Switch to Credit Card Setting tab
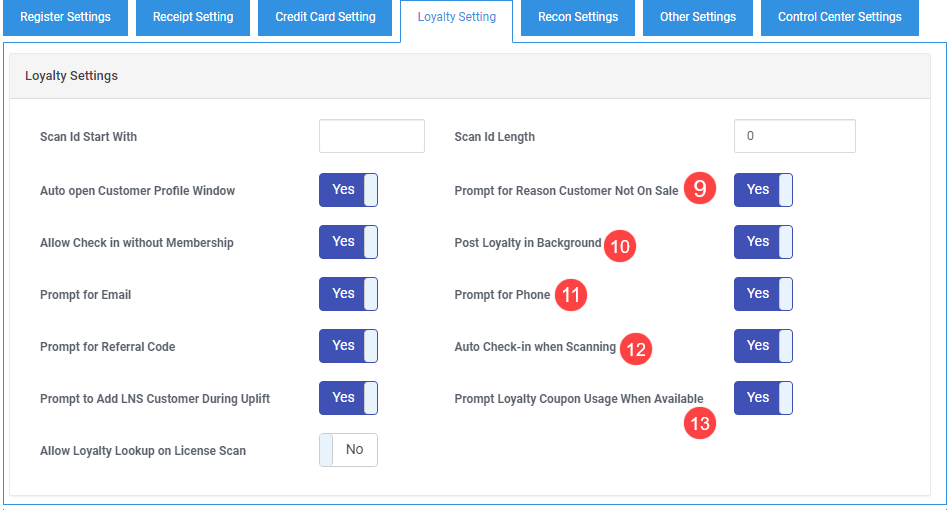 tap(325, 18)
